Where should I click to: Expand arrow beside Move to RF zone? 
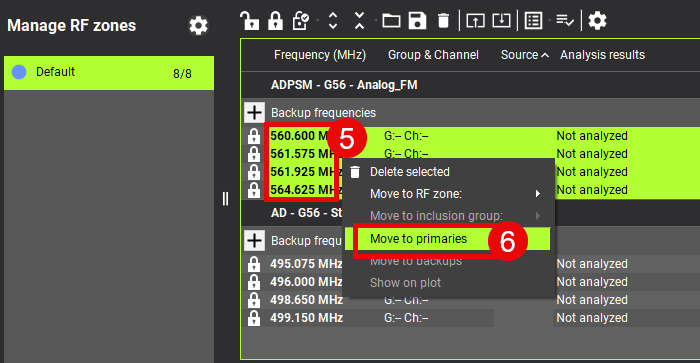(538, 194)
